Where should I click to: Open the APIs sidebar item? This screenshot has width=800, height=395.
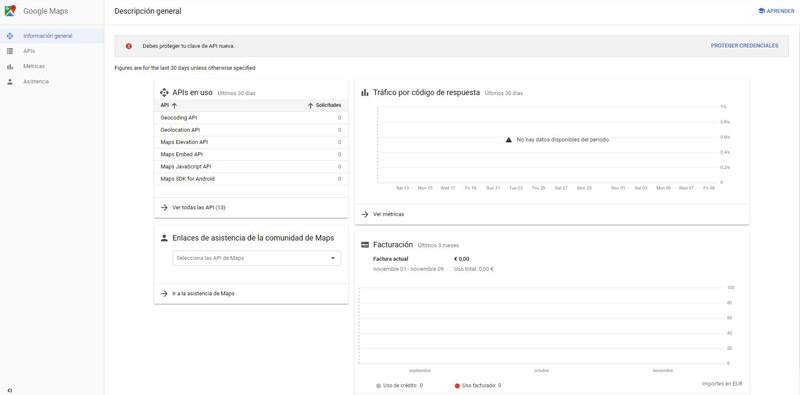click(29, 51)
